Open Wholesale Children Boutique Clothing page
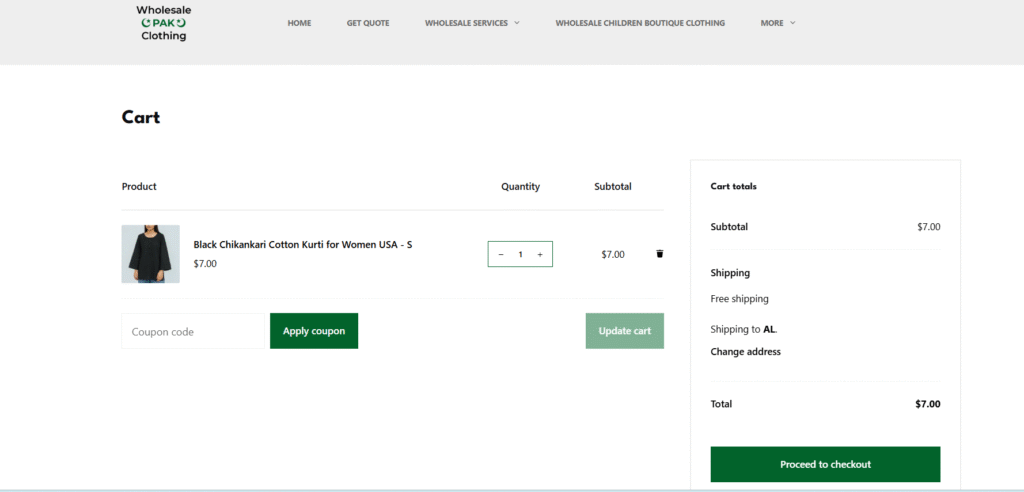The width and height of the screenshot is (1024, 492). pyautogui.click(x=640, y=23)
